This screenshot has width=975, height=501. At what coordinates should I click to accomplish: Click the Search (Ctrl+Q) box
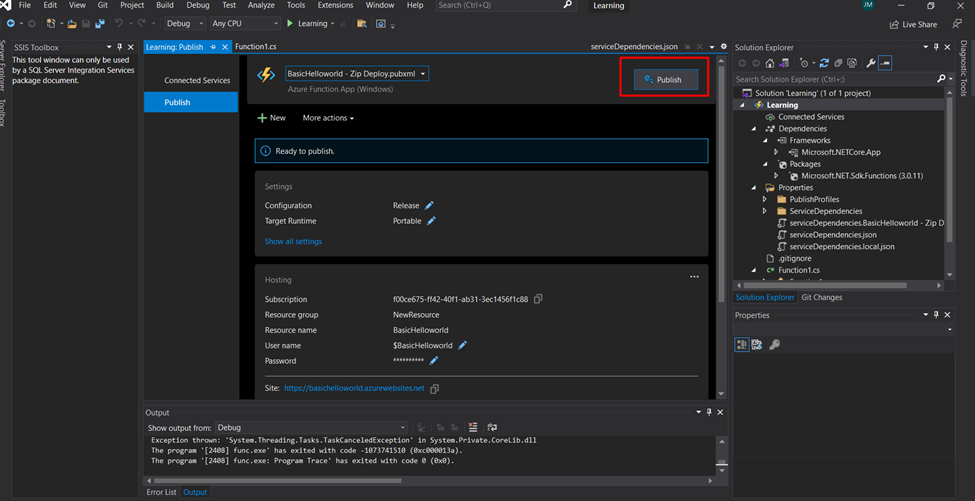click(x=504, y=5)
